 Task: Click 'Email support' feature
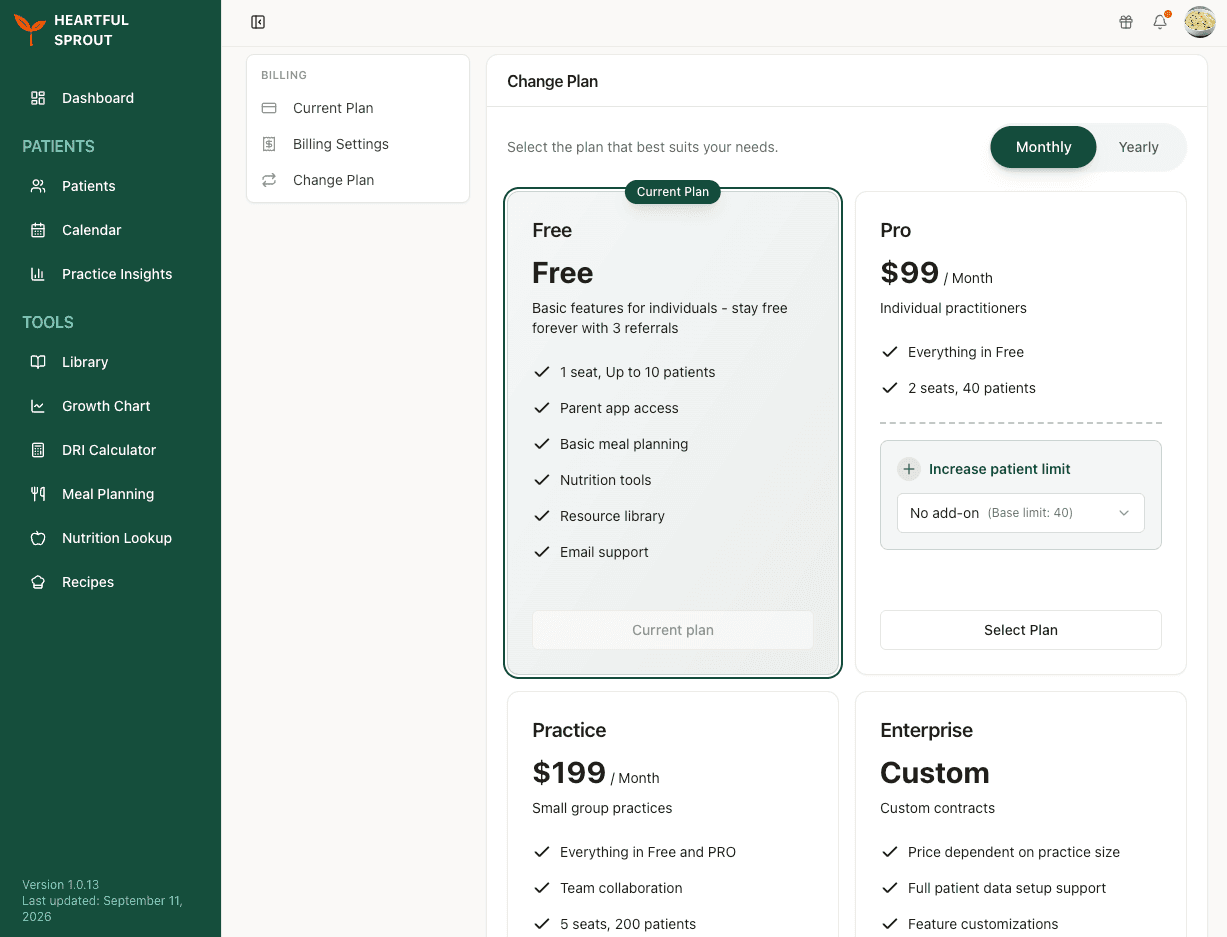[604, 552]
